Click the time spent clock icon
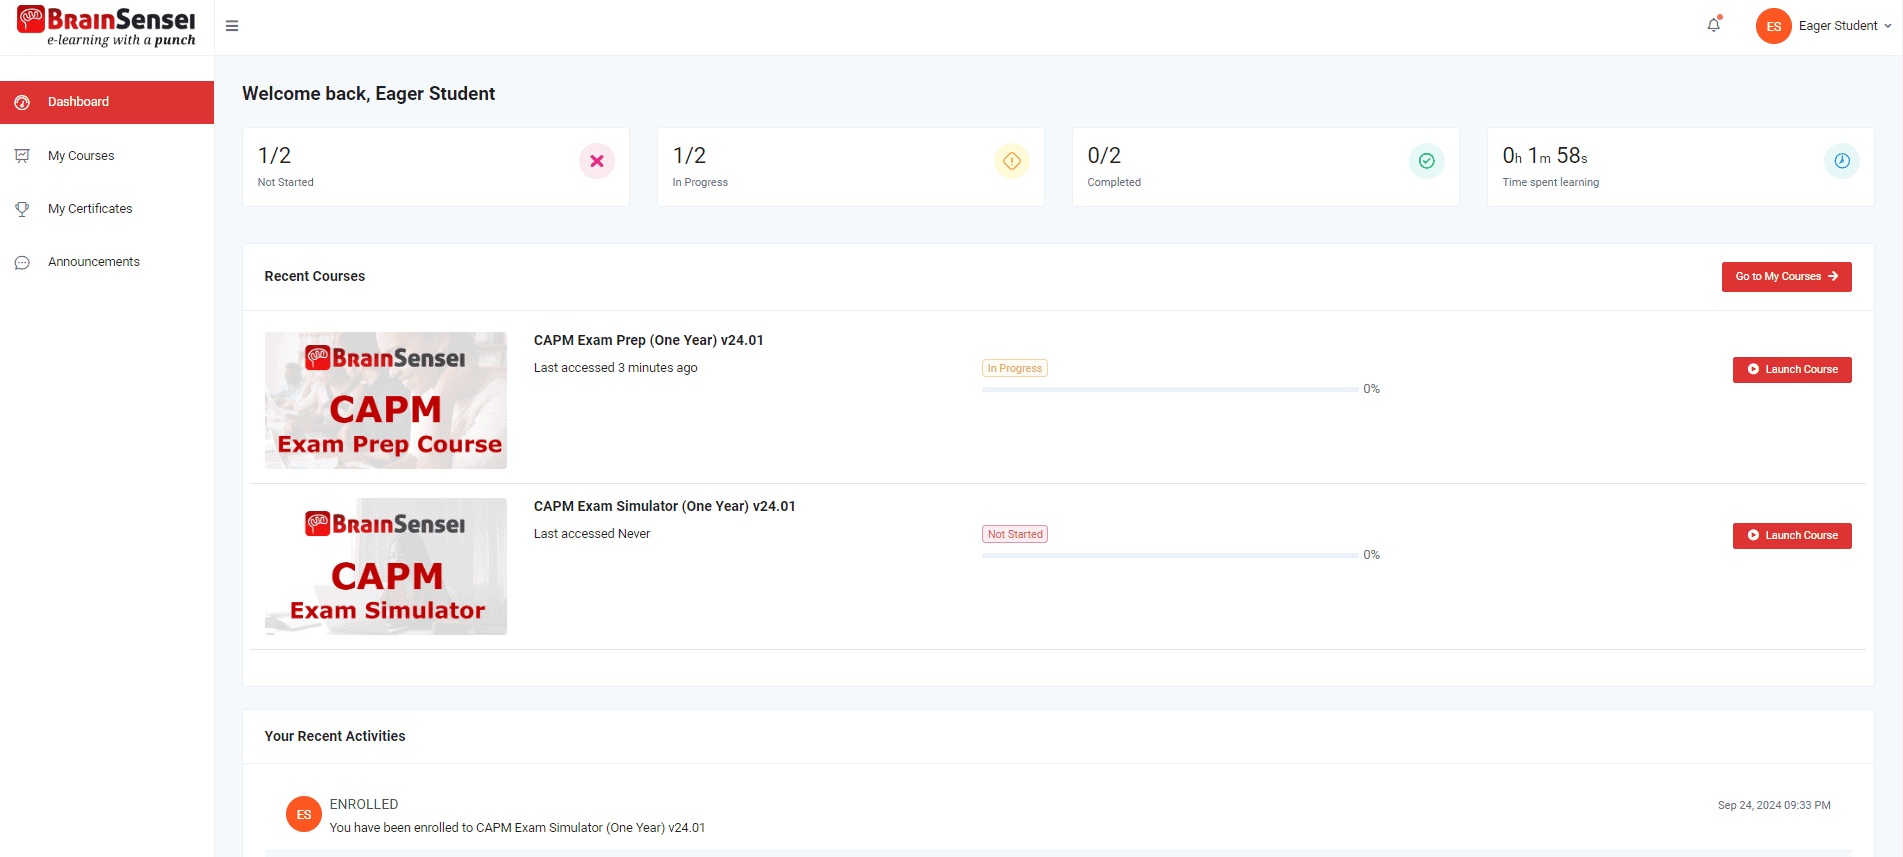 (1842, 161)
